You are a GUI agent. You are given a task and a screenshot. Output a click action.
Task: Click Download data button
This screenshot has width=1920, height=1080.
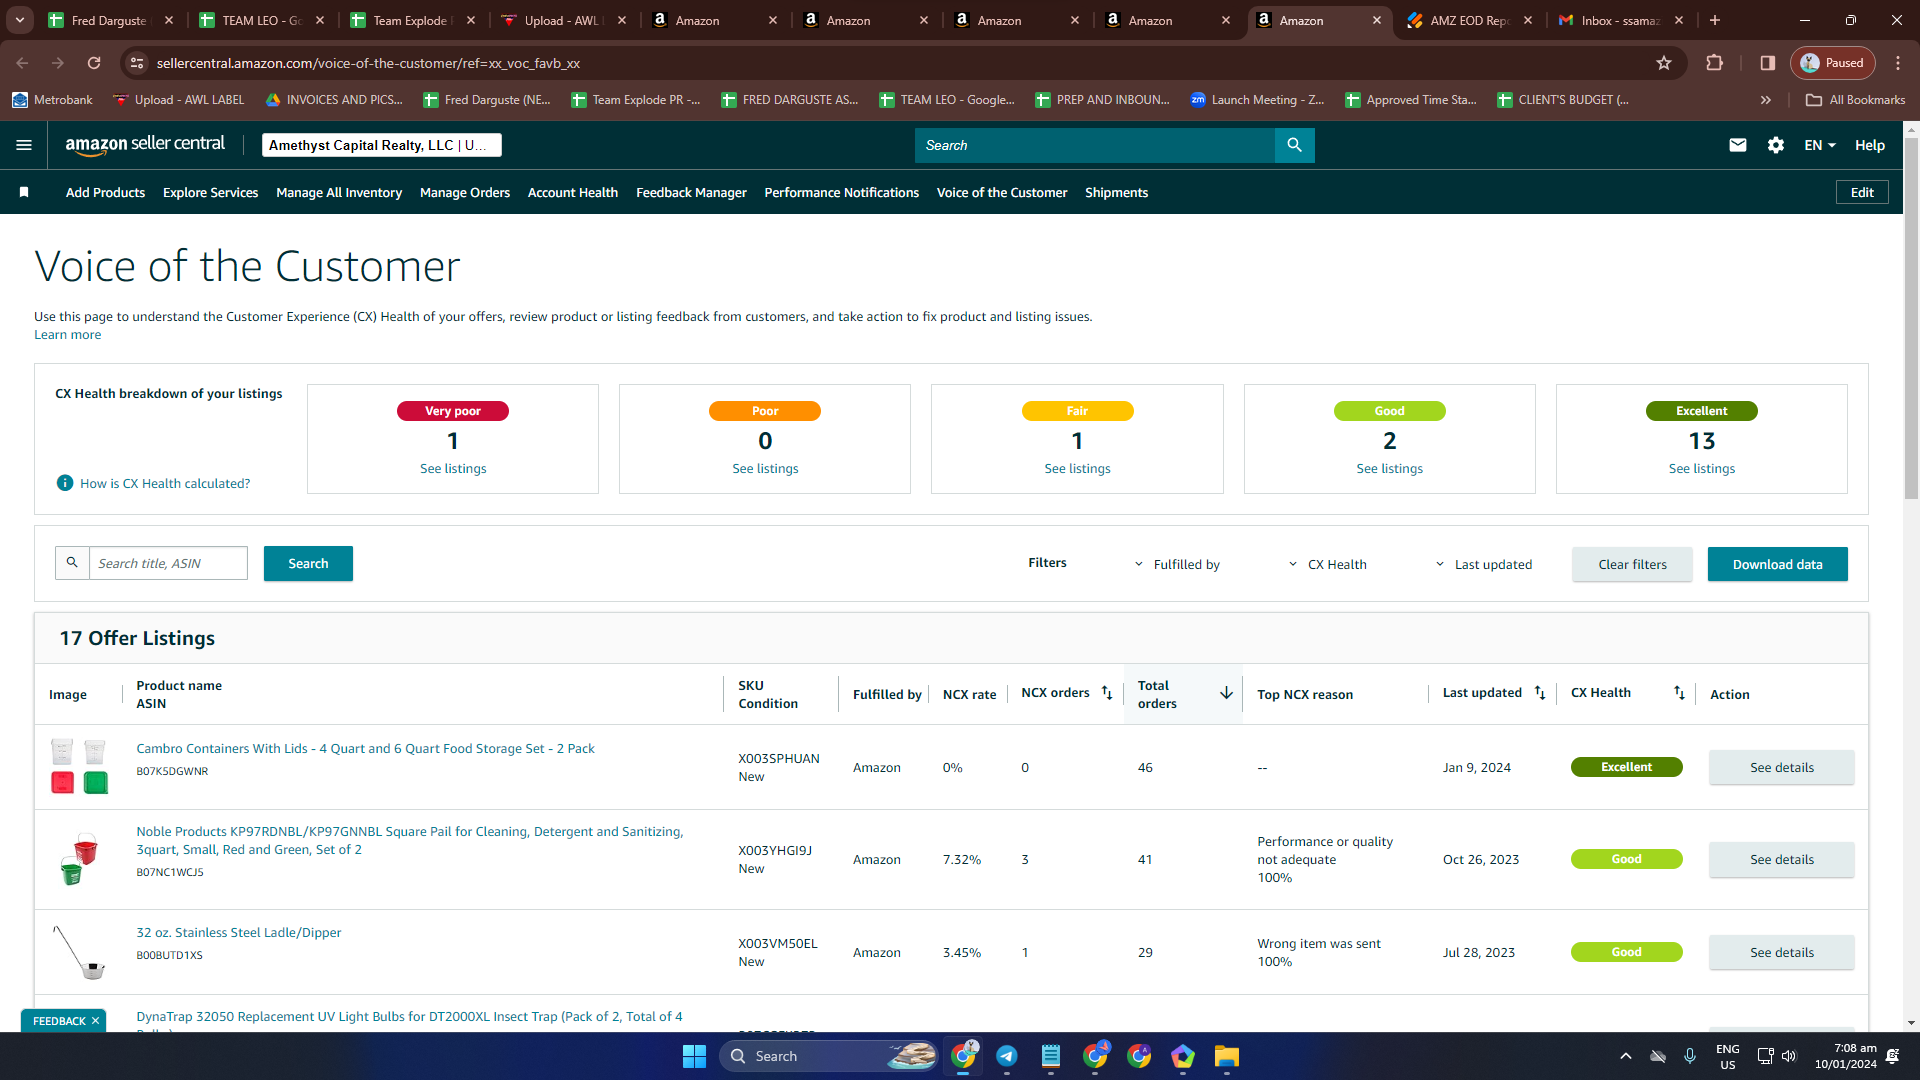(x=1777, y=564)
